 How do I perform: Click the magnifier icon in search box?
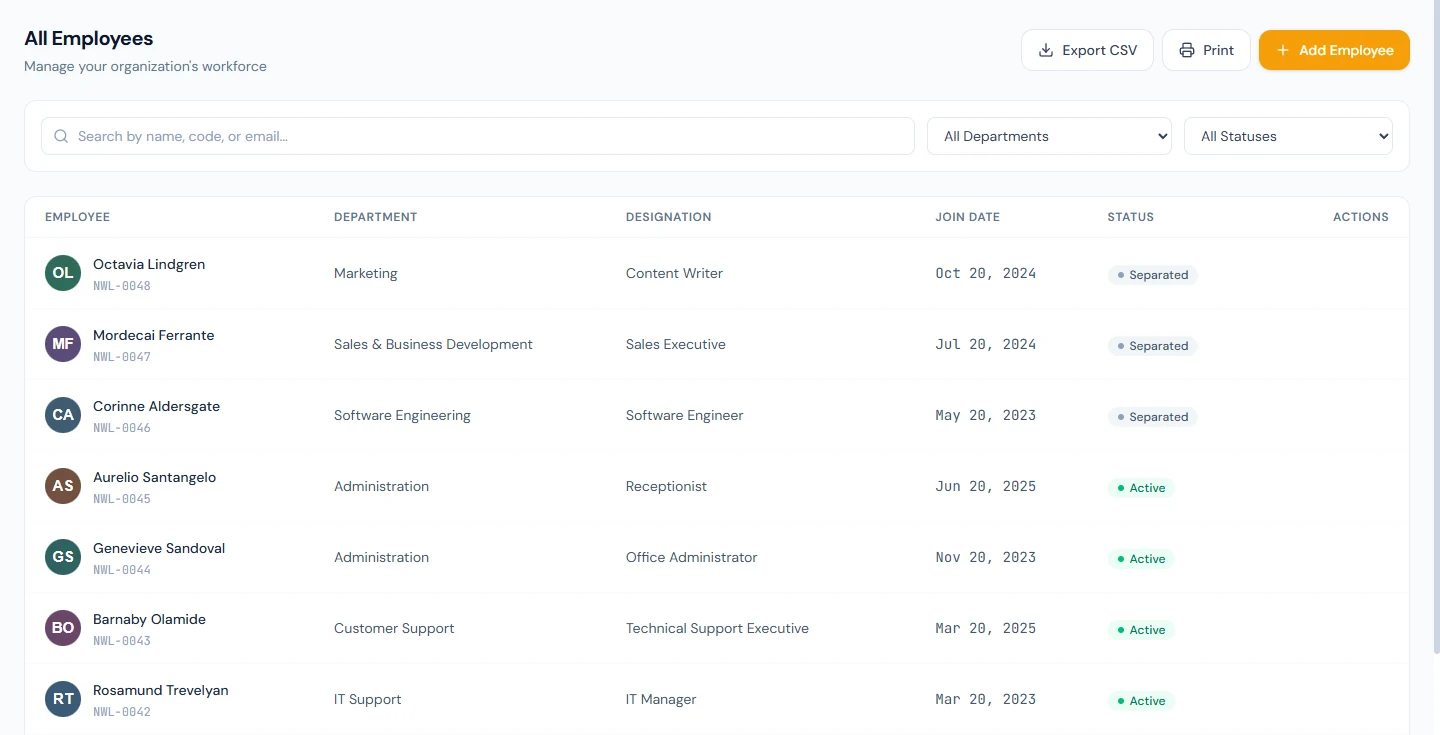(x=61, y=136)
